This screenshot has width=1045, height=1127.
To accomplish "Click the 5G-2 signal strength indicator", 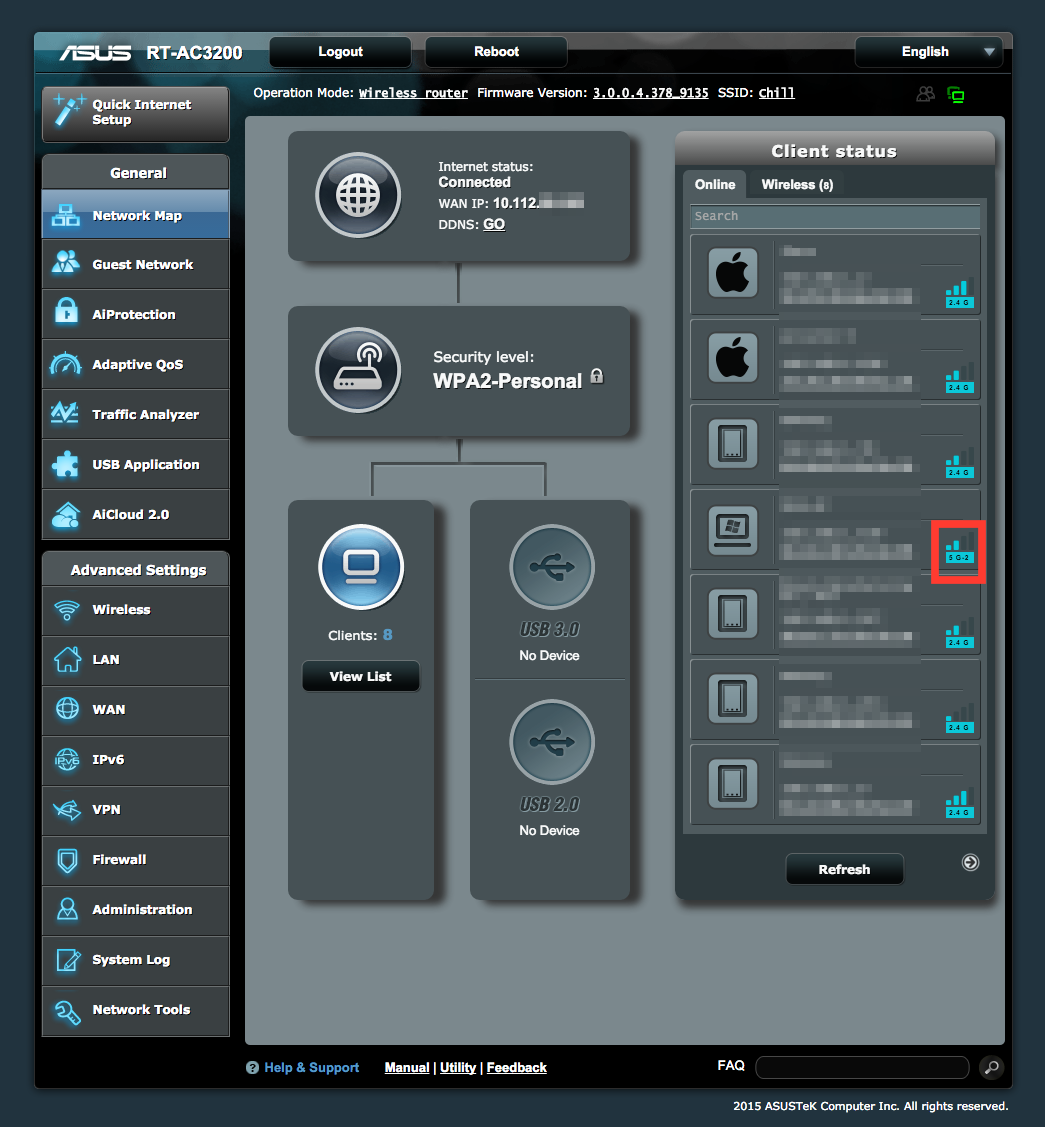I will 959,549.
